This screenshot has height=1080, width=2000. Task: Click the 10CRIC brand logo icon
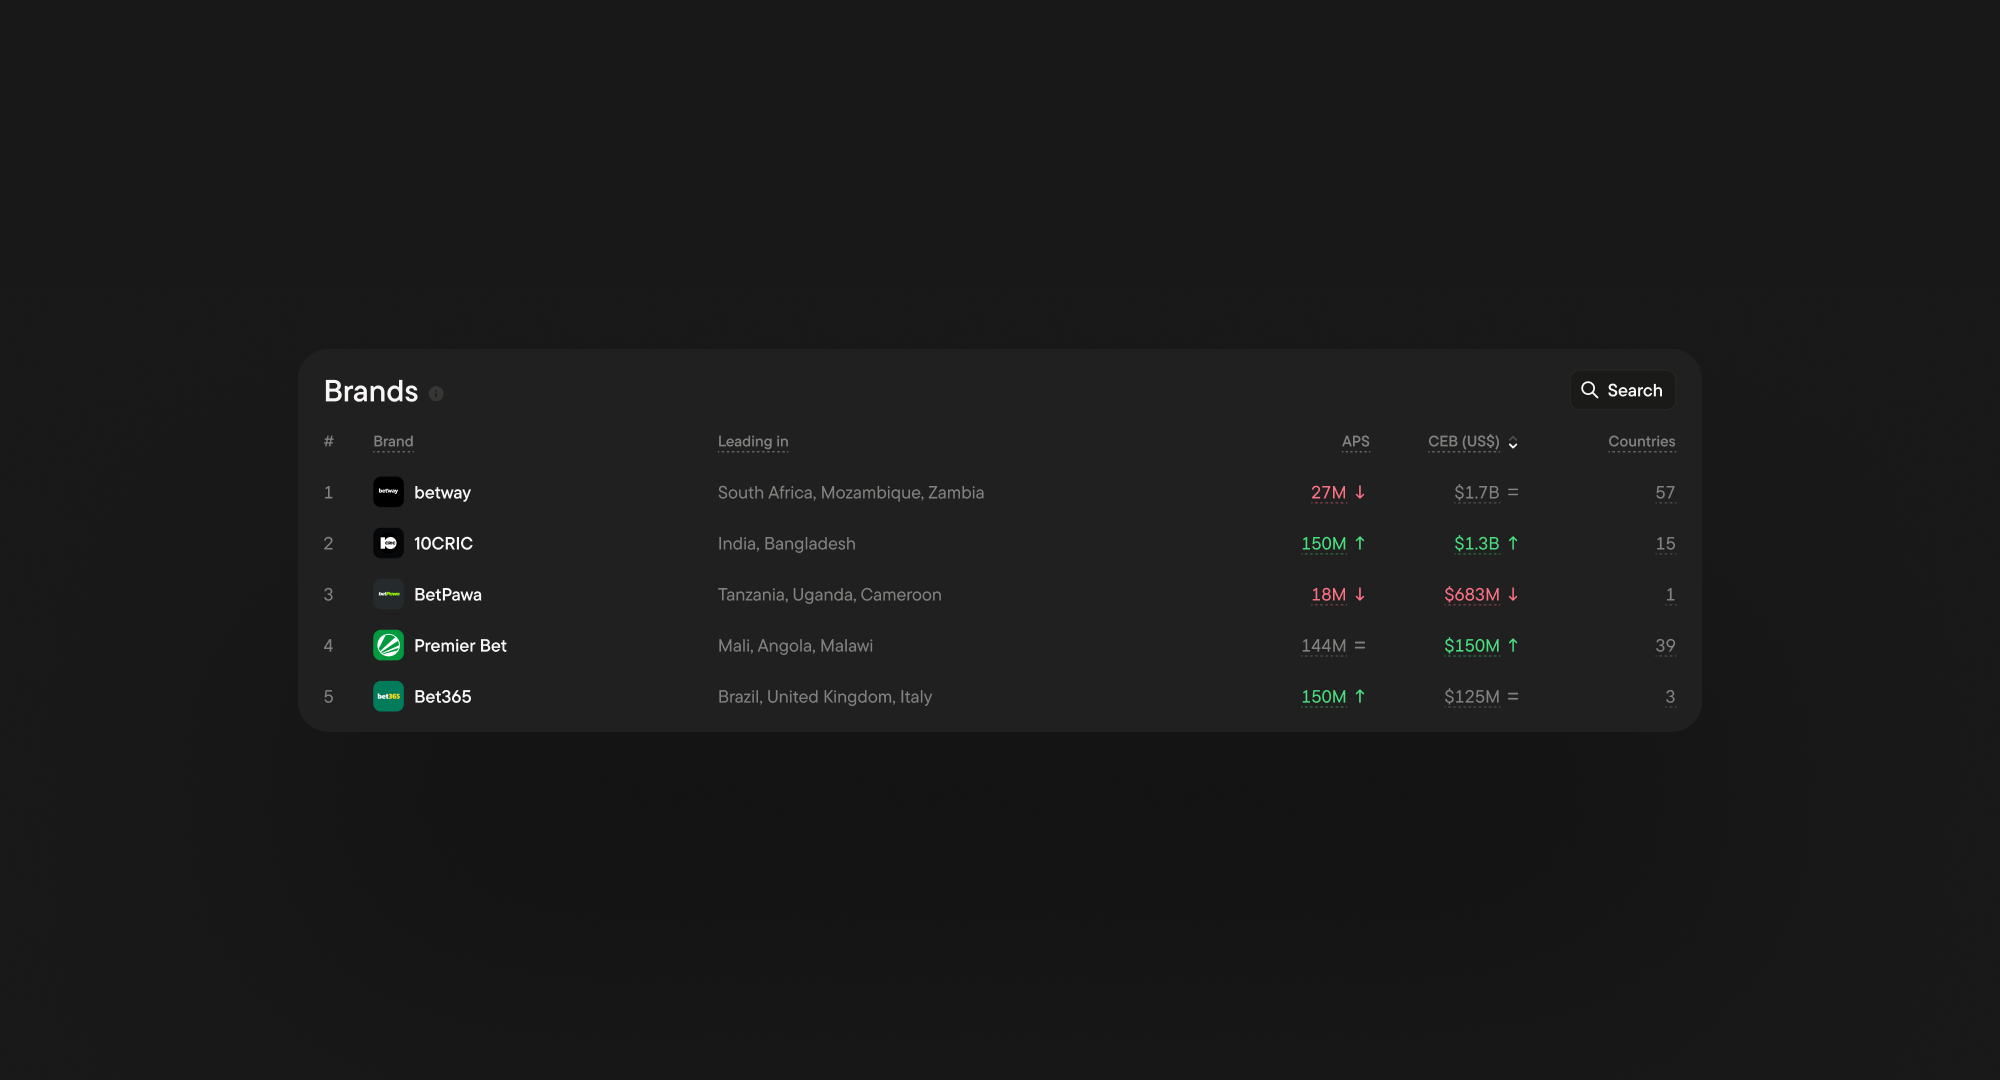388,543
